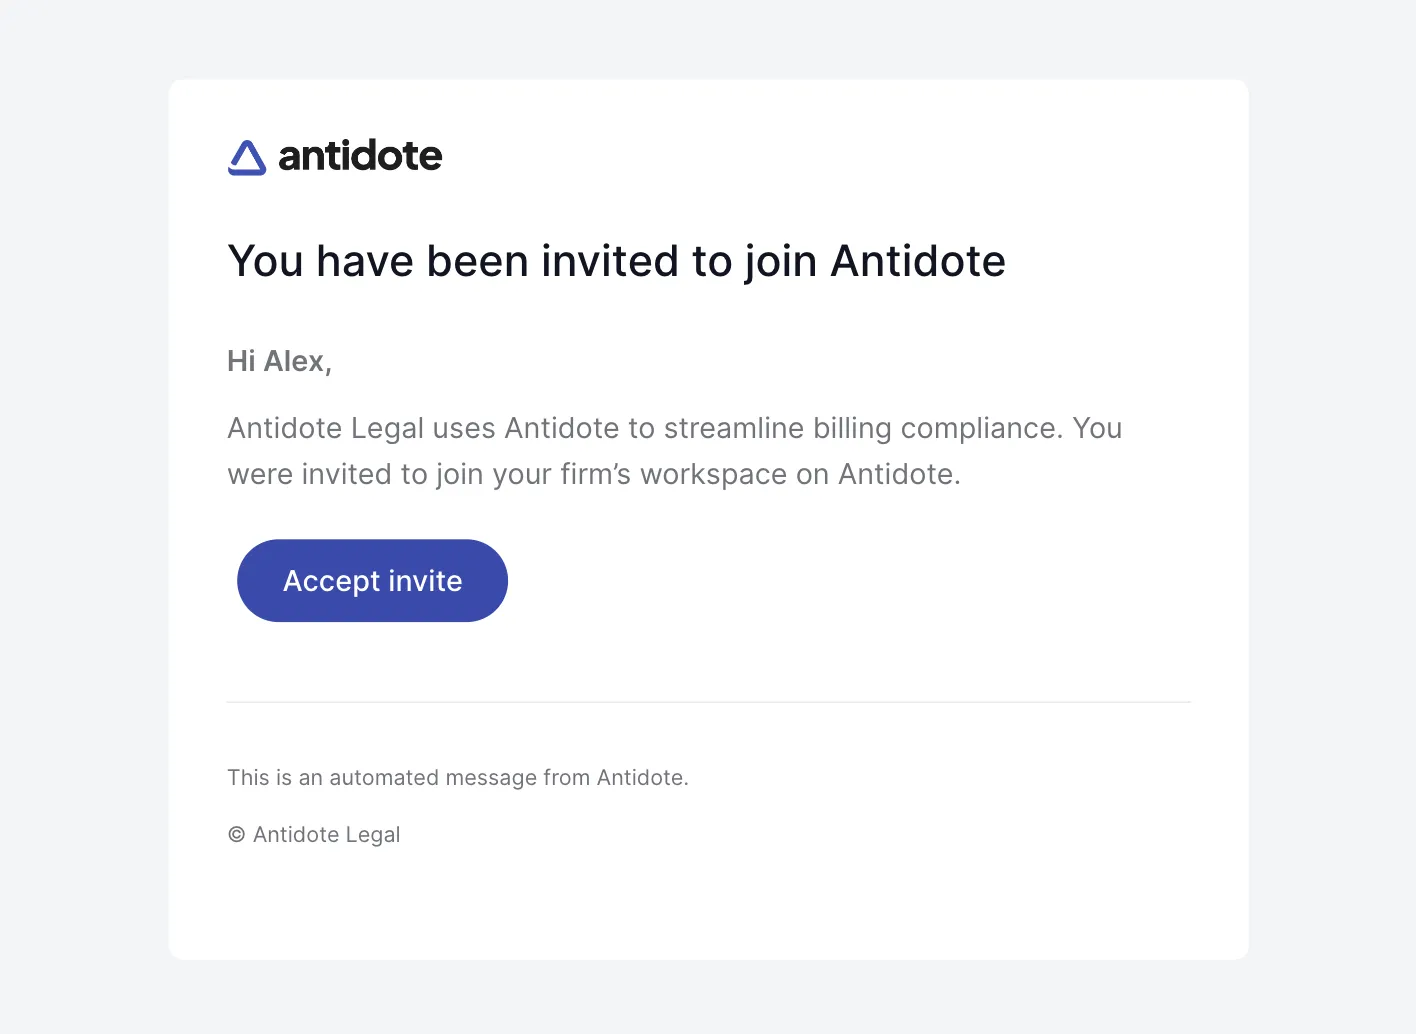Select the heading 'You have been invited to join Antidote'
The width and height of the screenshot is (1416, 1034).
tap(616, 261)
